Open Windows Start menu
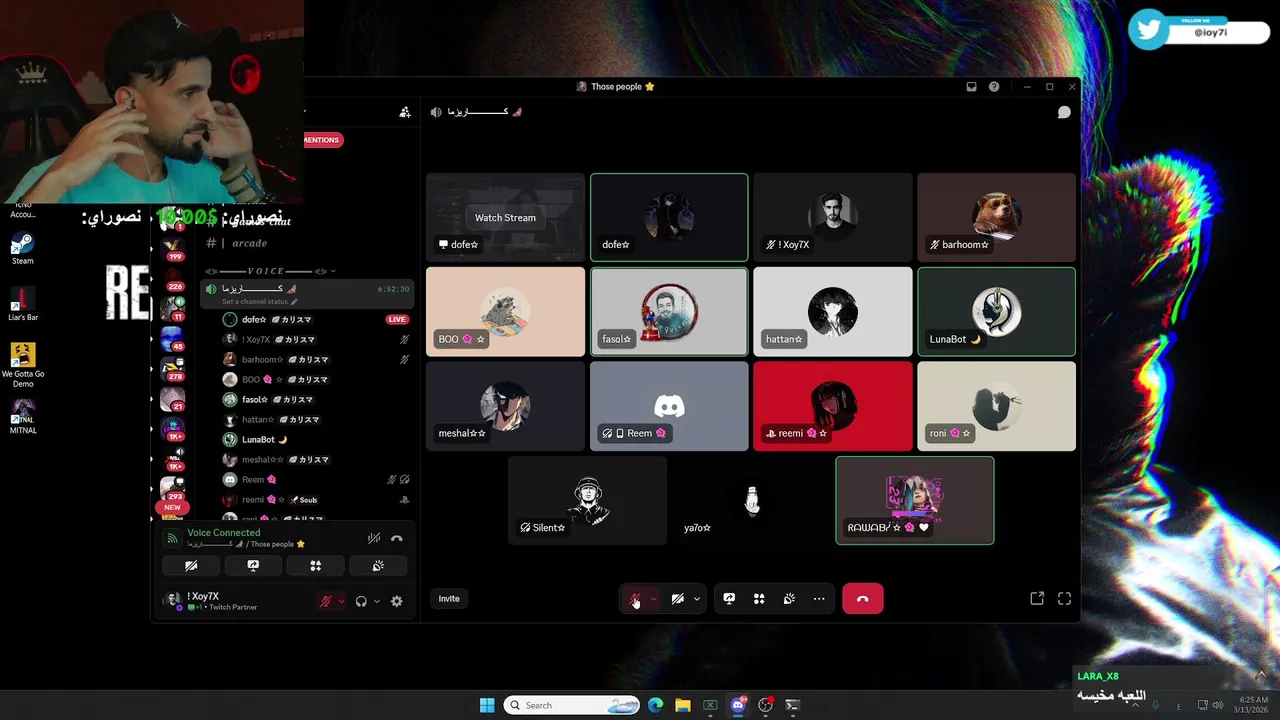 coord(487,705)
